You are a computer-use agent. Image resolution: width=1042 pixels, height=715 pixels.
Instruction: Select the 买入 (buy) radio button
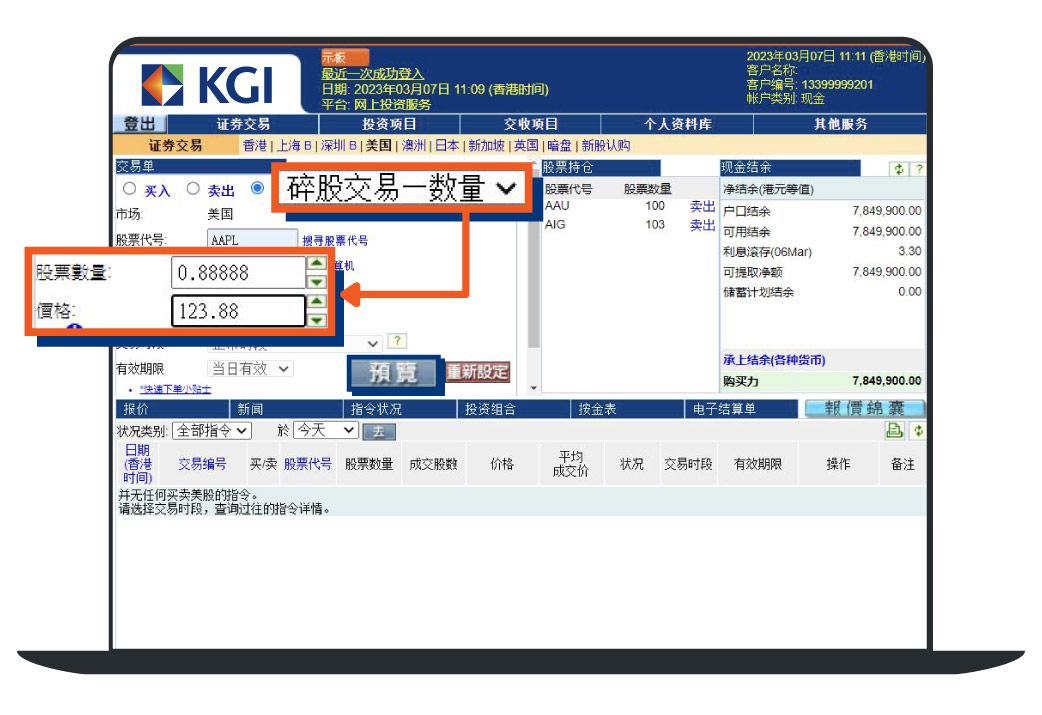(129, 189)
